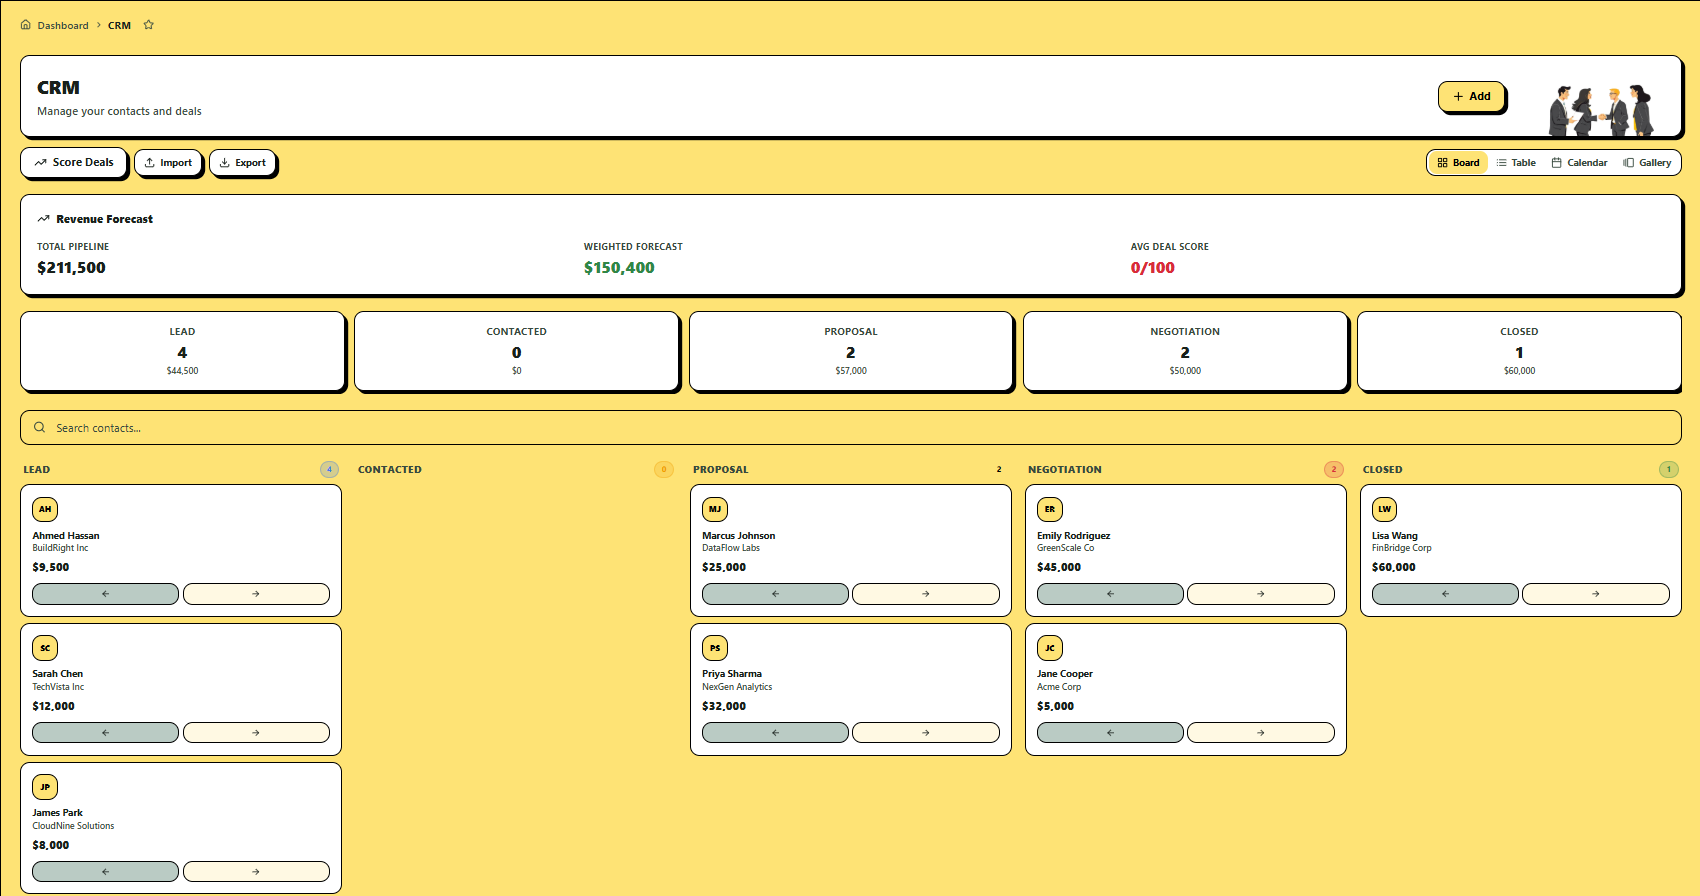
Task: Click the JP avatar on James Park card
Action: coord(45,787)
